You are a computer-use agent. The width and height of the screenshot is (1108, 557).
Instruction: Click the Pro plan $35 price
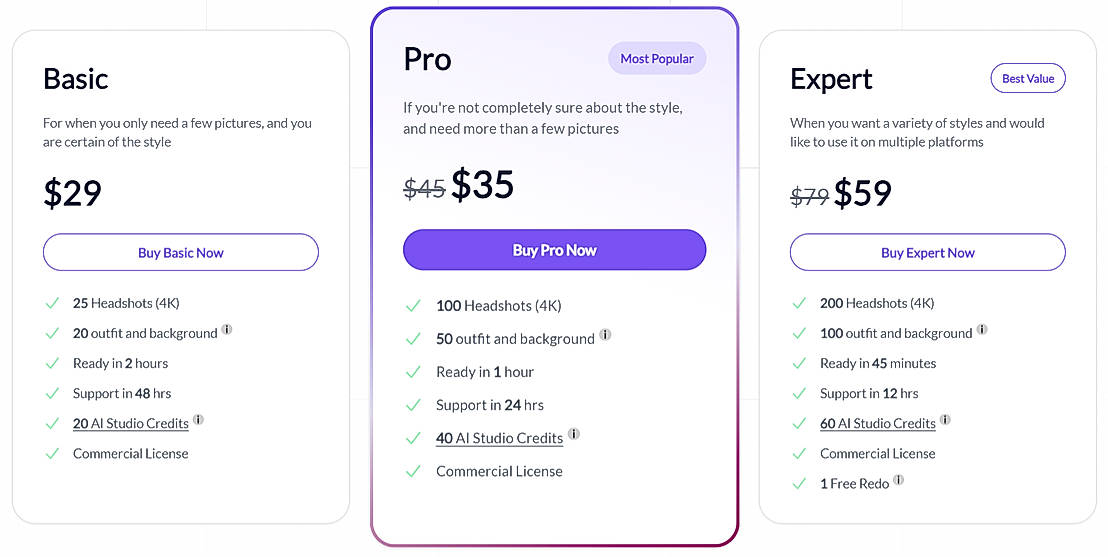pos(482,185)
